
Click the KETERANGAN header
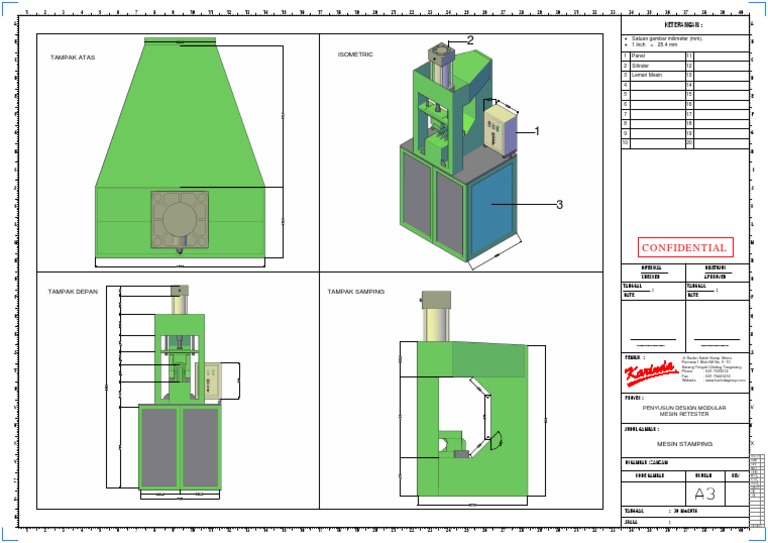[x=684, y=24]
